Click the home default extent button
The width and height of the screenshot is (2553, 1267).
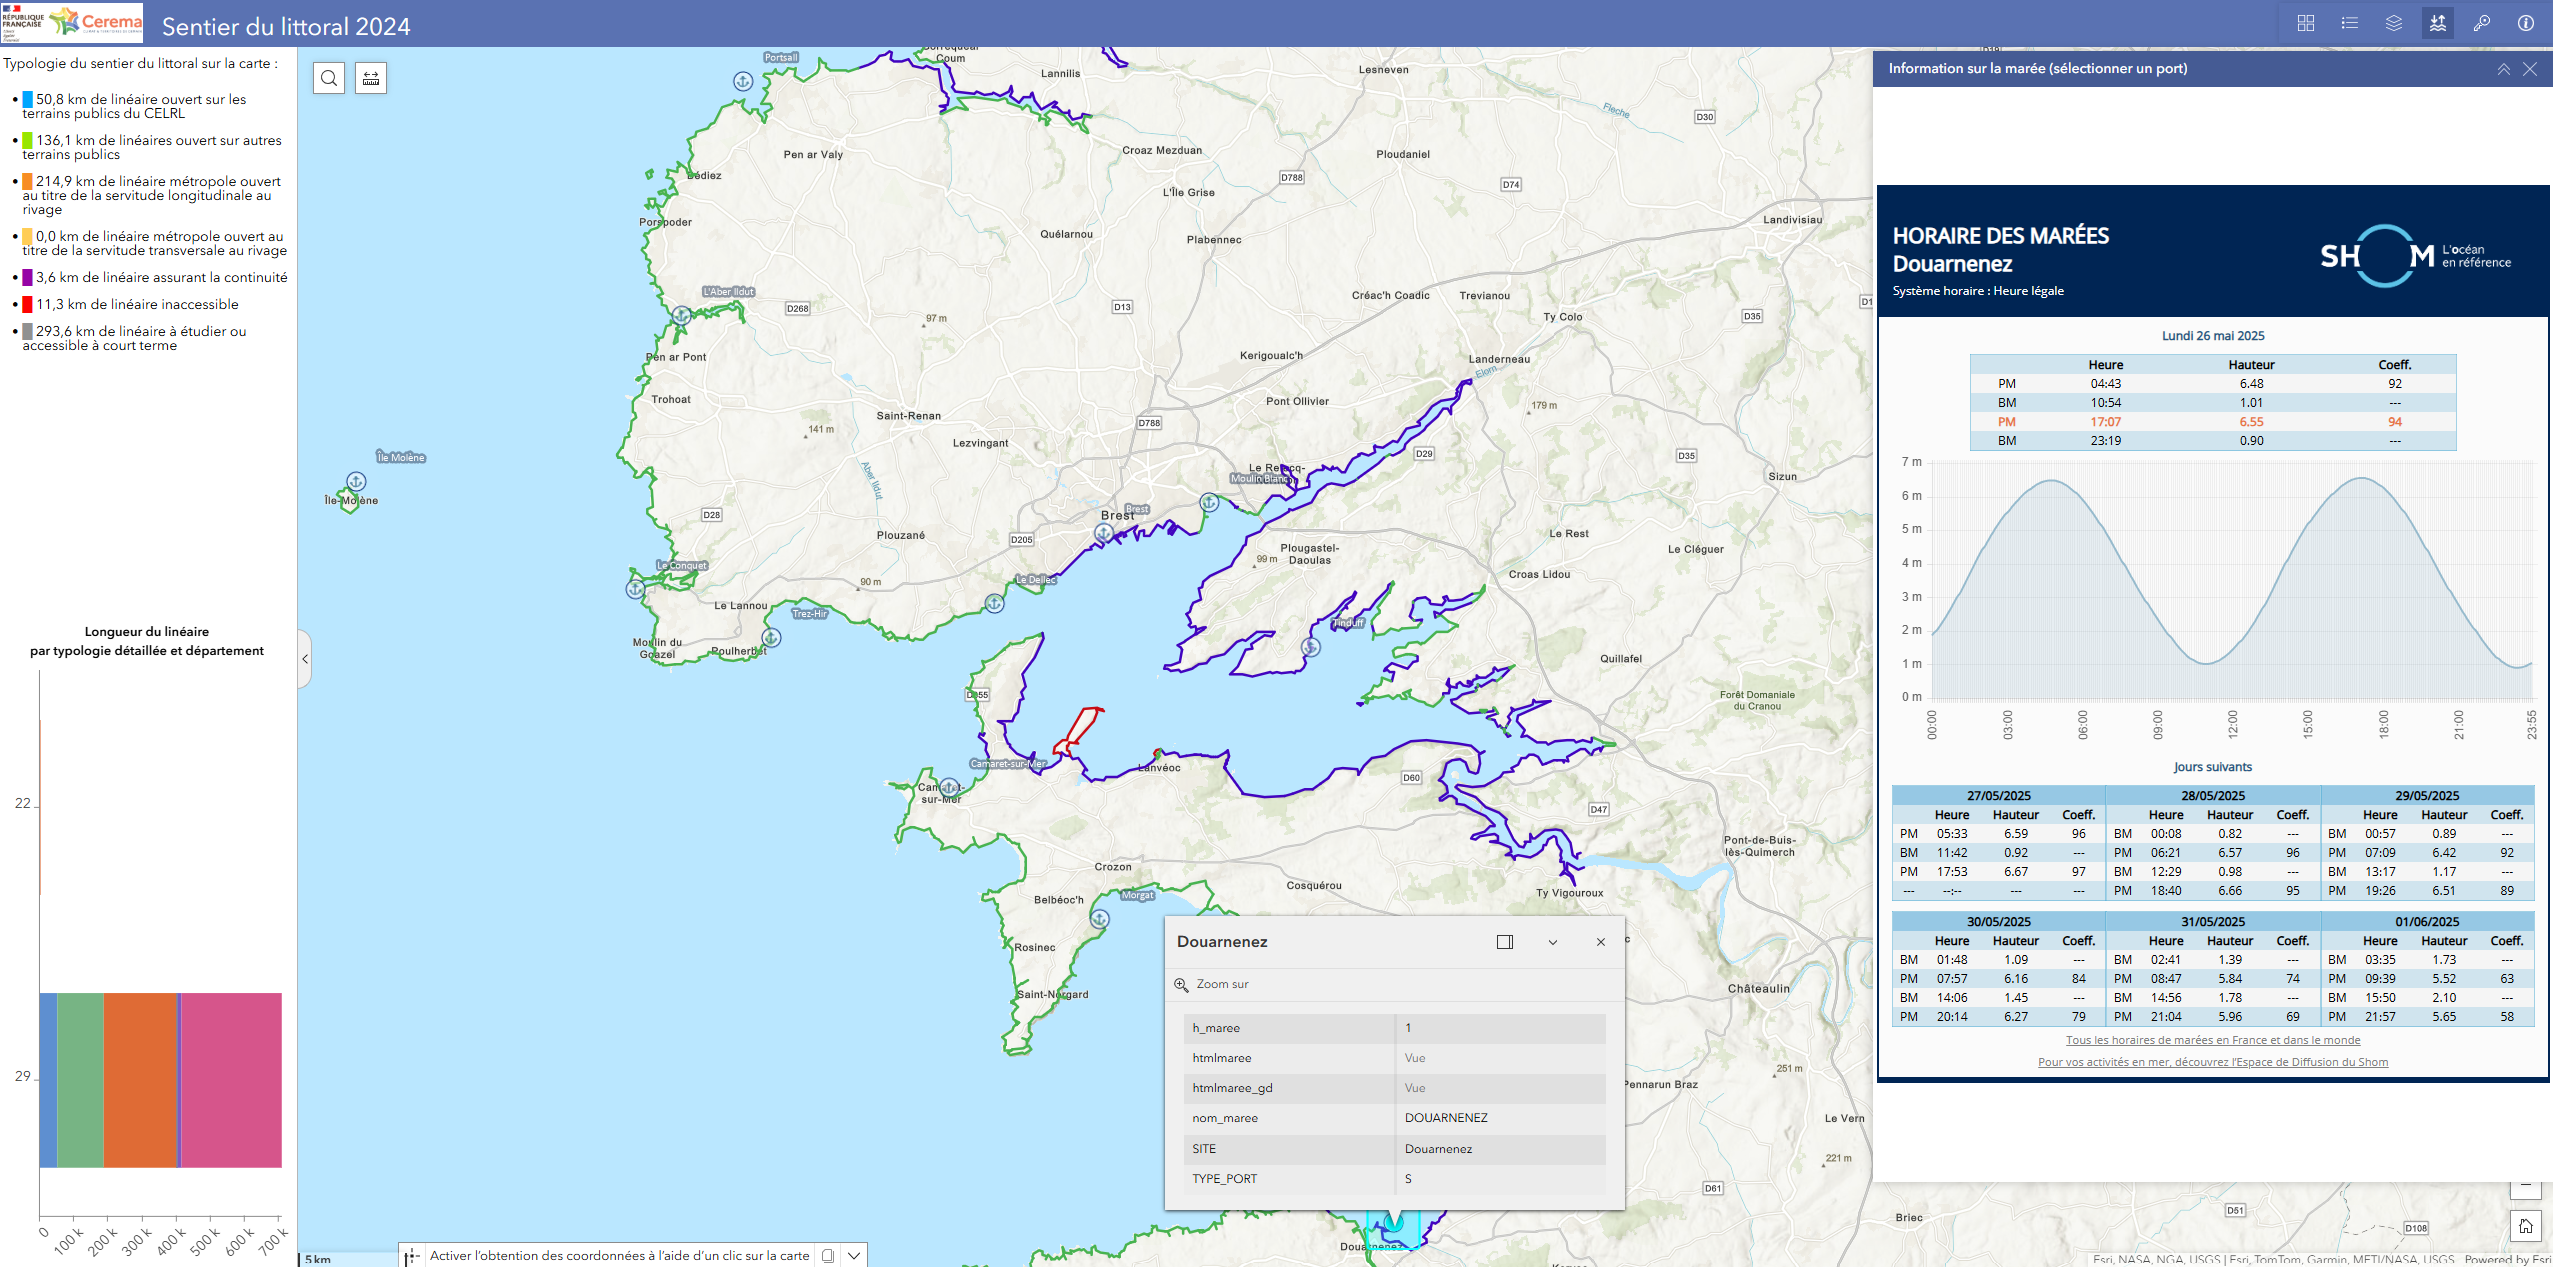click(2526, 1226)
